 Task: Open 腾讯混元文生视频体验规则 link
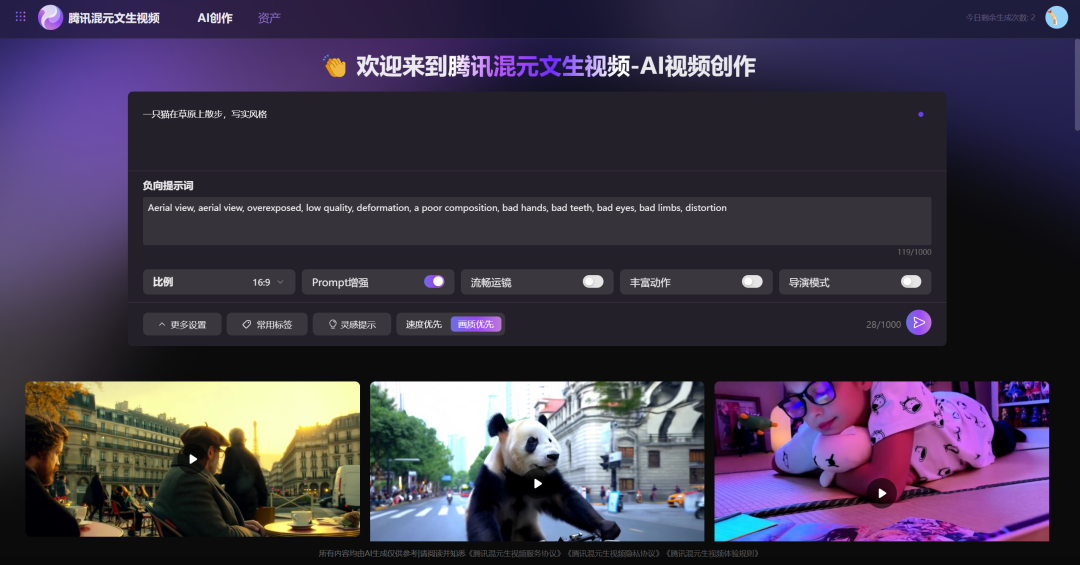714,553
